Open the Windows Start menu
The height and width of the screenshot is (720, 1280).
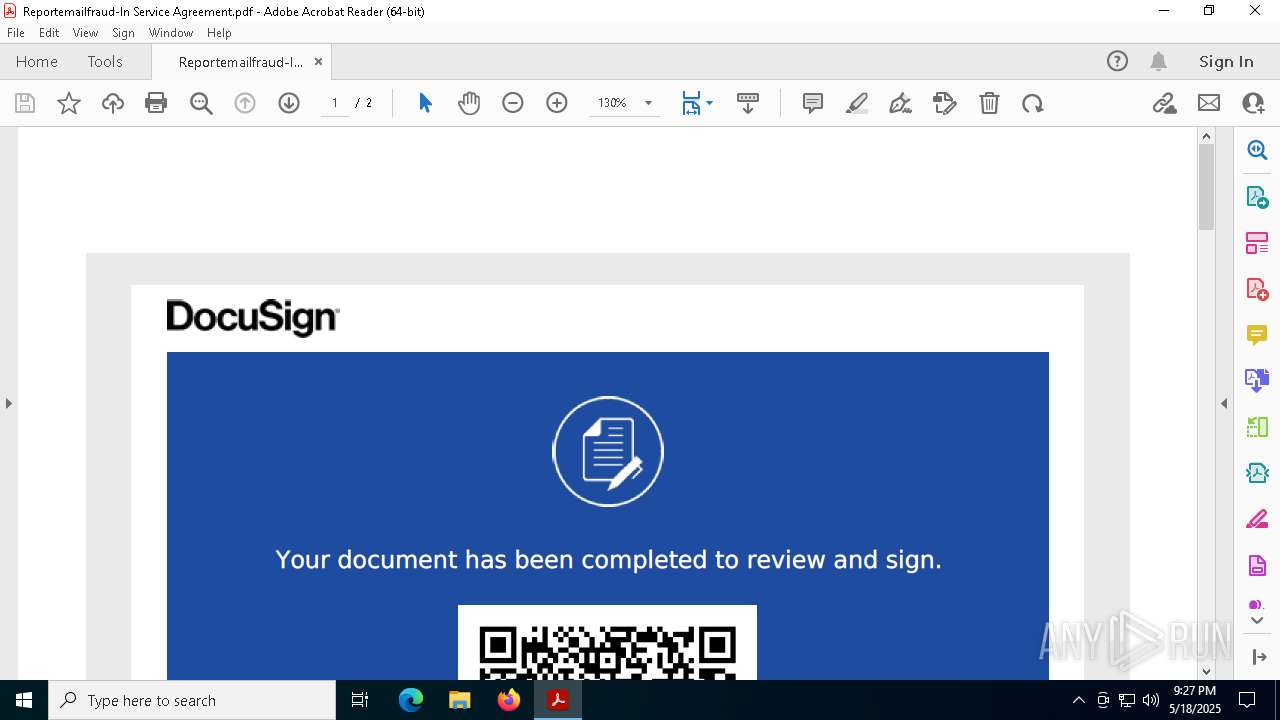tap(24, 700)
